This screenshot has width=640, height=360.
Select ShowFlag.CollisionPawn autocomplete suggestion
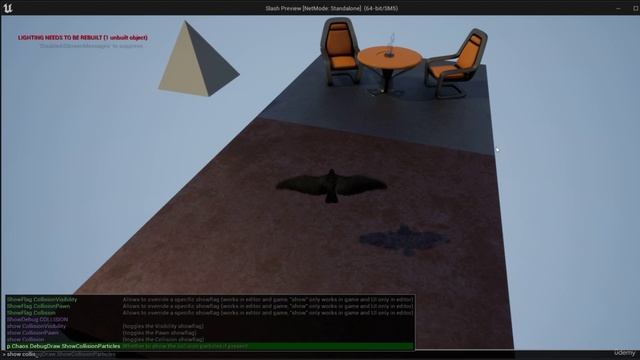pyautogui.click(x=210, y=306)
